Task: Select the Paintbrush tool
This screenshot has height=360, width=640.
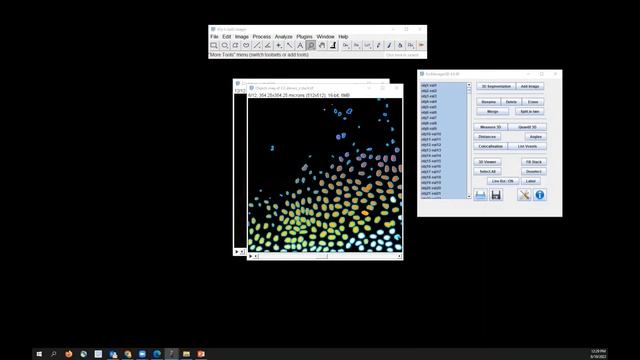Action: pos(389,46)
